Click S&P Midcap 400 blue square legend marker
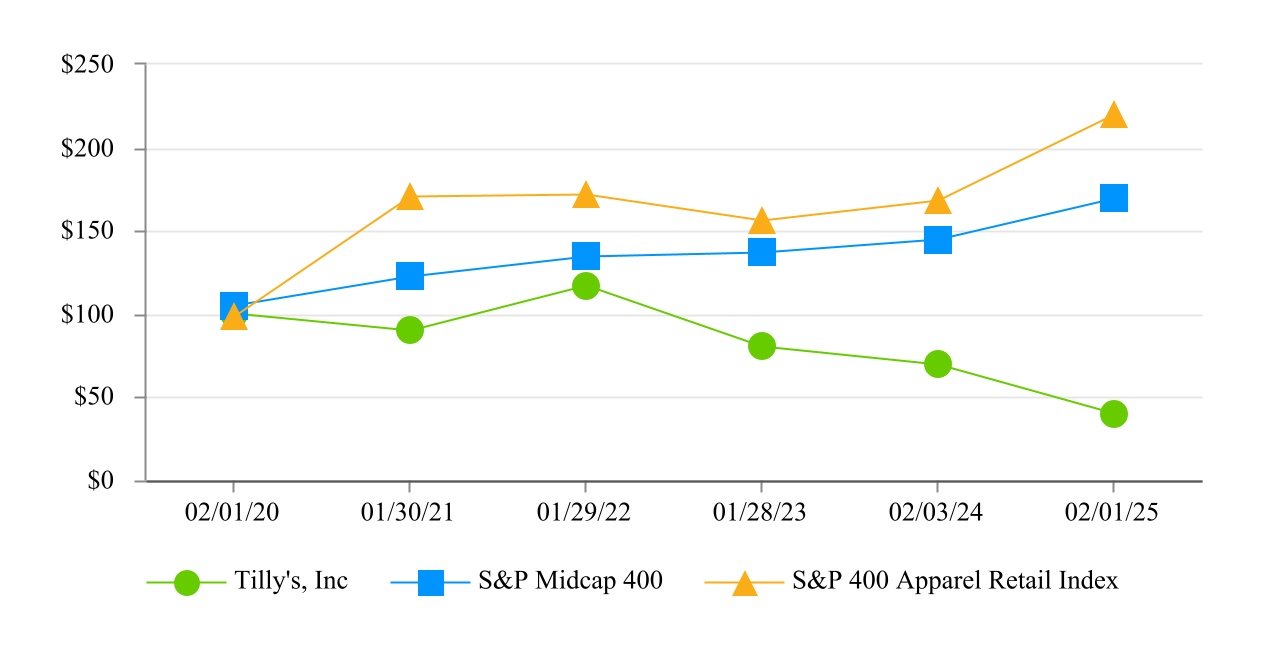The image size is (1266, 670). [430, 583]
